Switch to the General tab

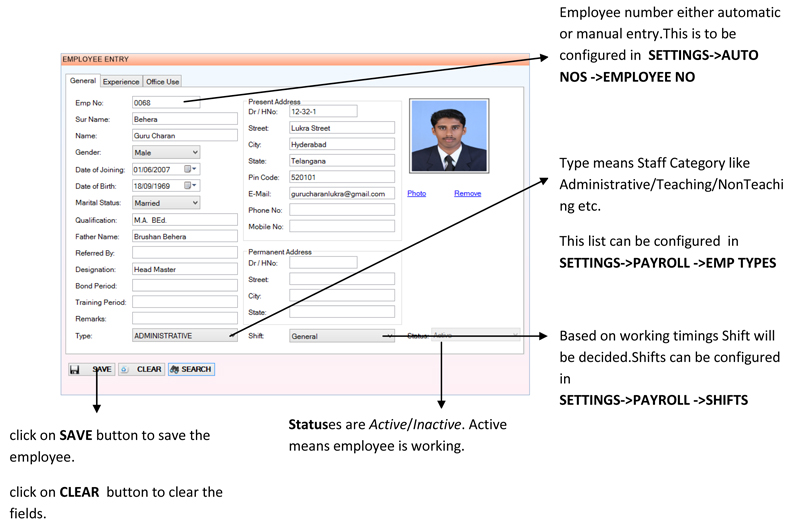[83, 81]
